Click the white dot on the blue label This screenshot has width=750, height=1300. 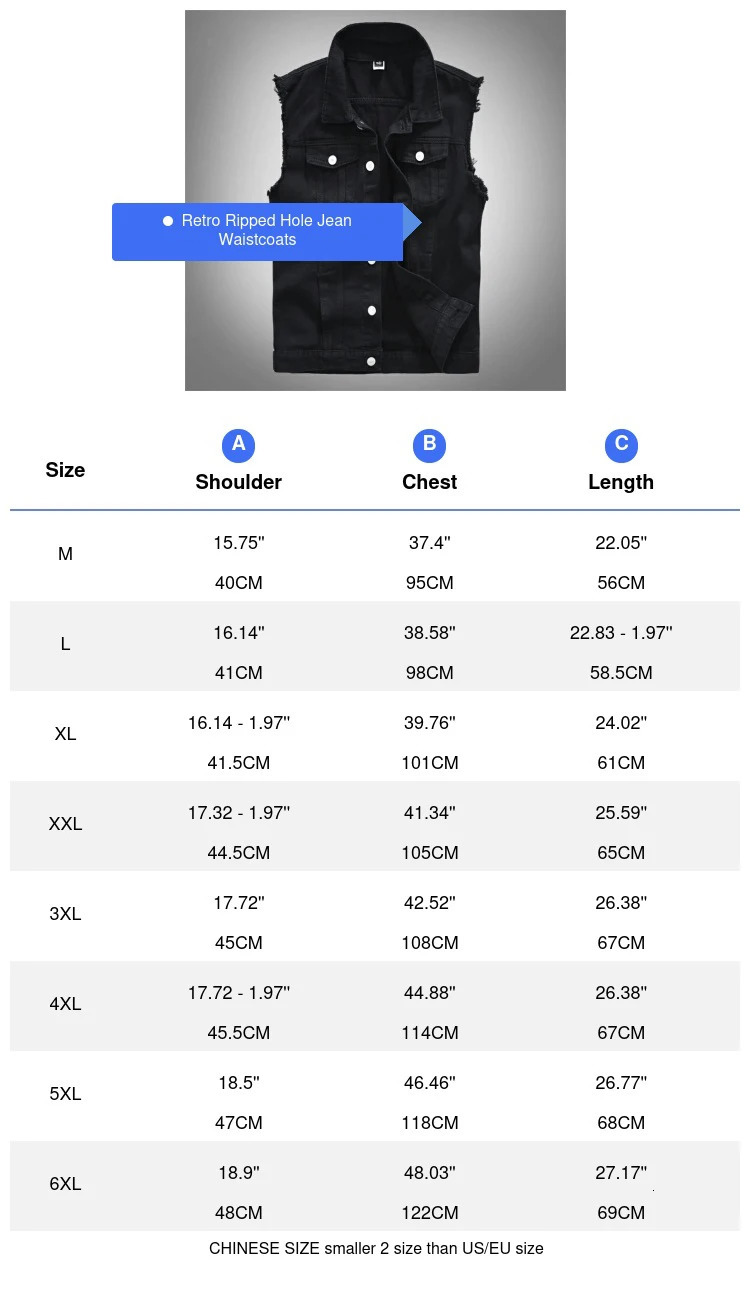point(168,221)
